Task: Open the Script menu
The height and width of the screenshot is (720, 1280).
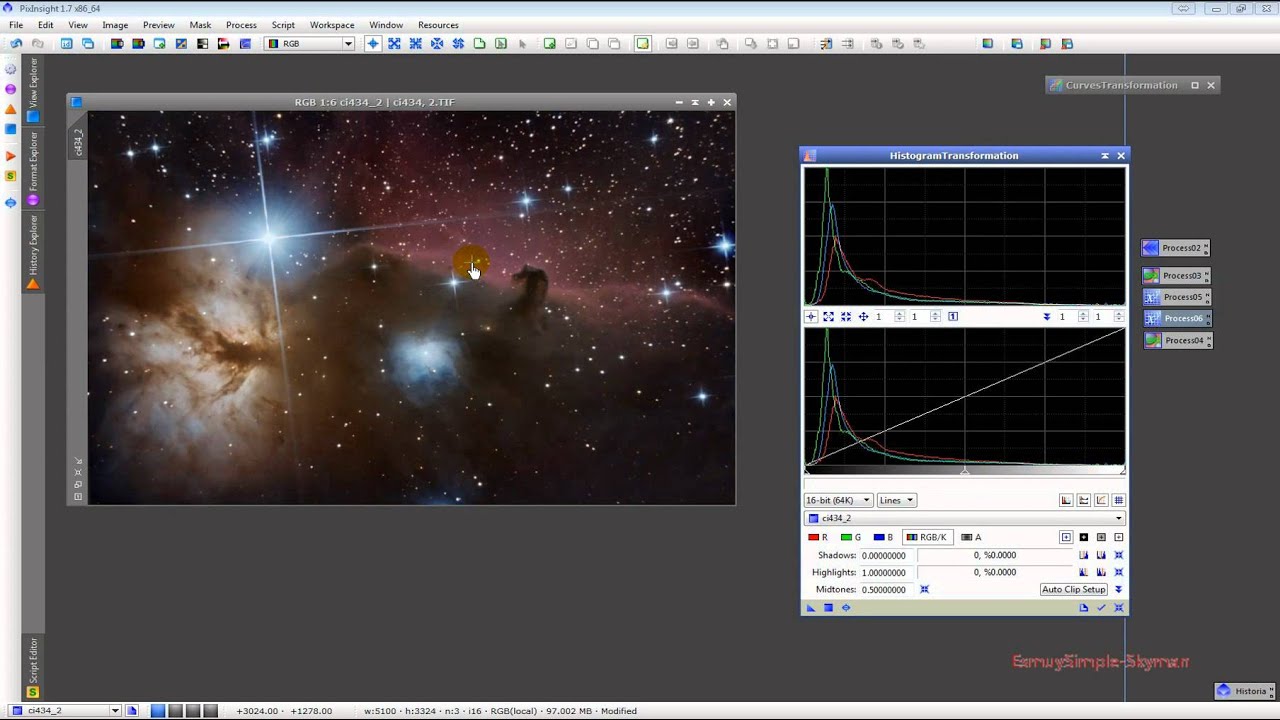Action: point(283,25)
